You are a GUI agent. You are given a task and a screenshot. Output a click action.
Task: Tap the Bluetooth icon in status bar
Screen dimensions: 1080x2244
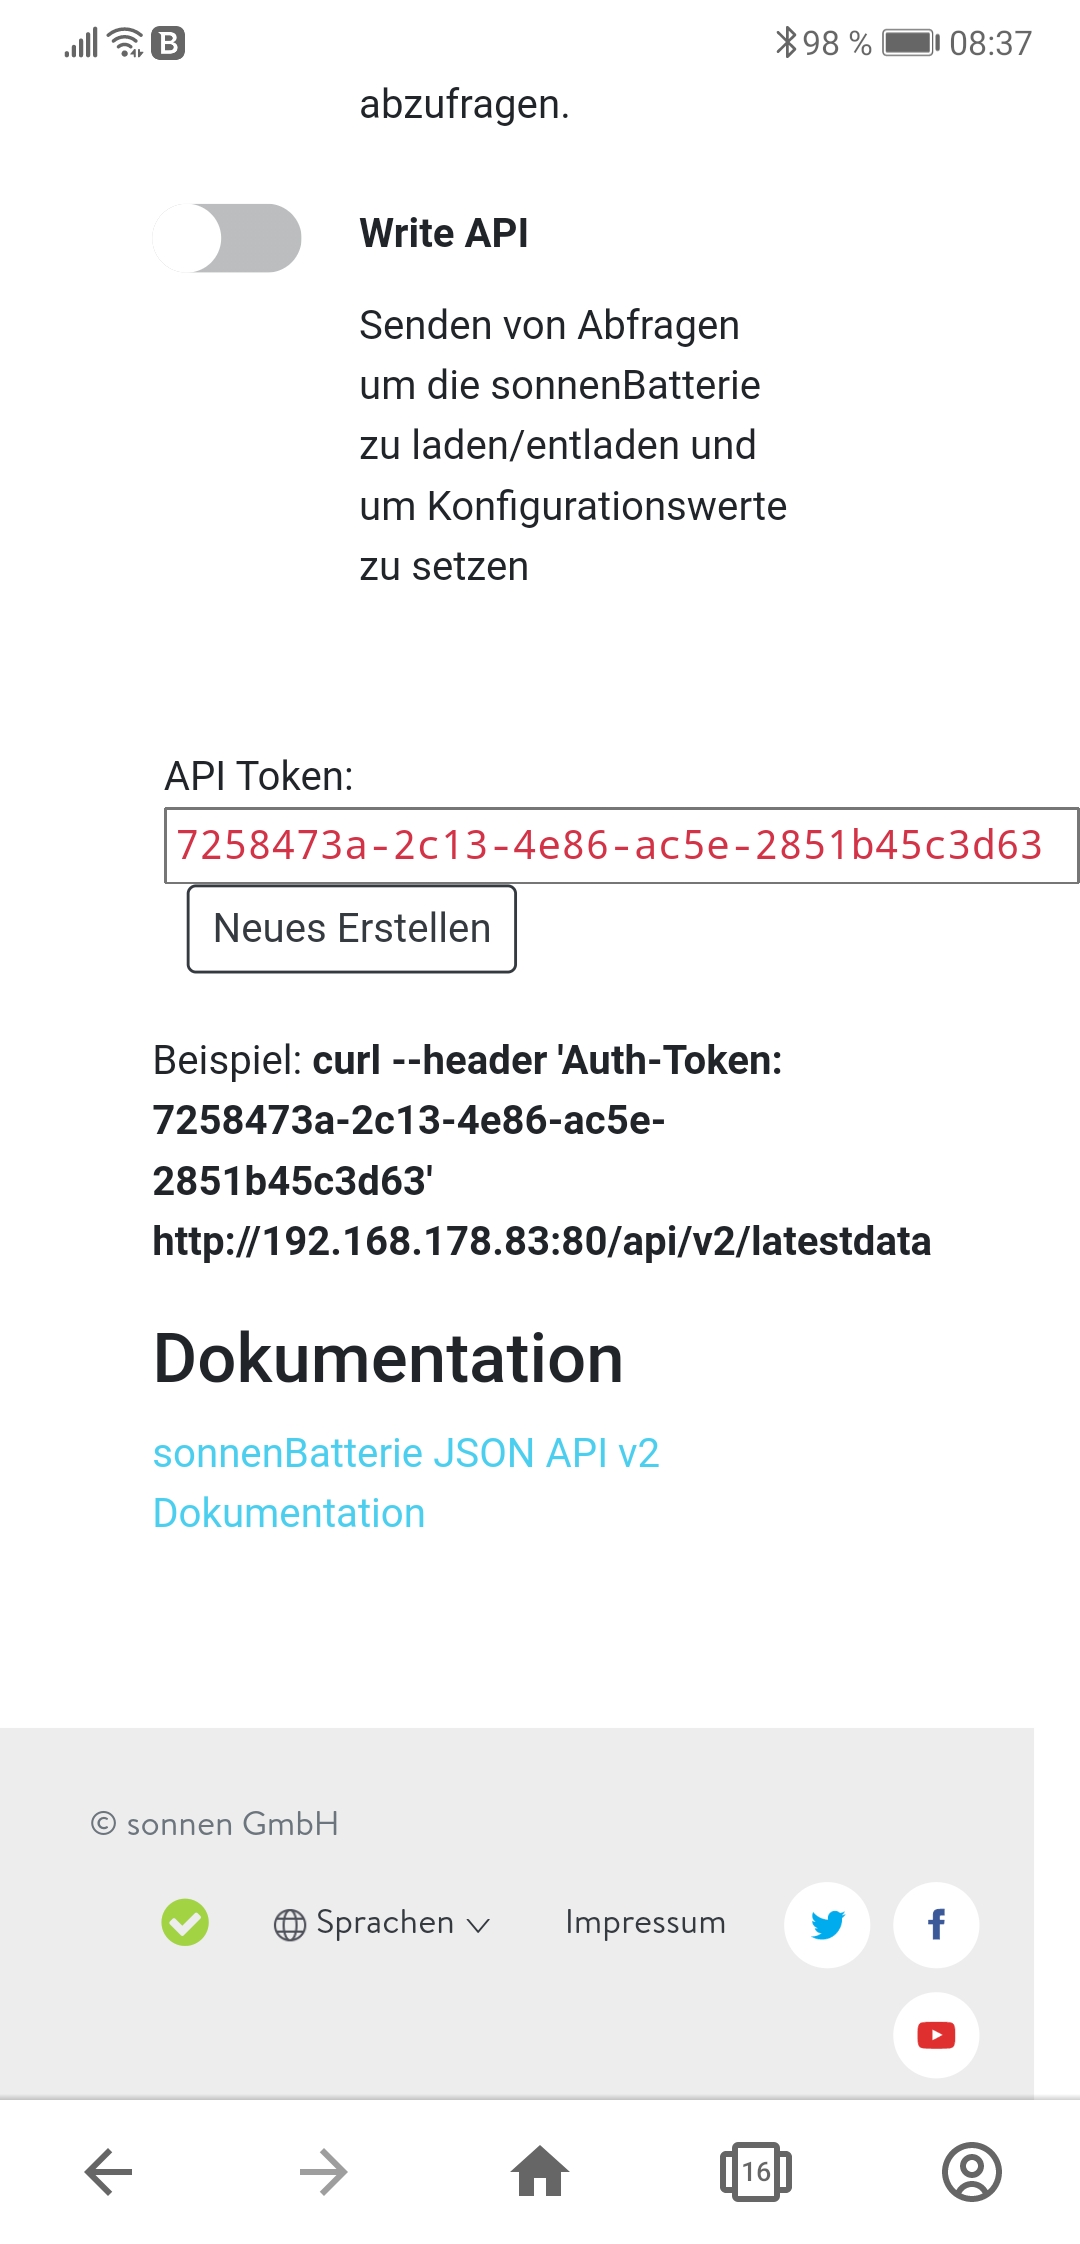(x=786, y=43)
